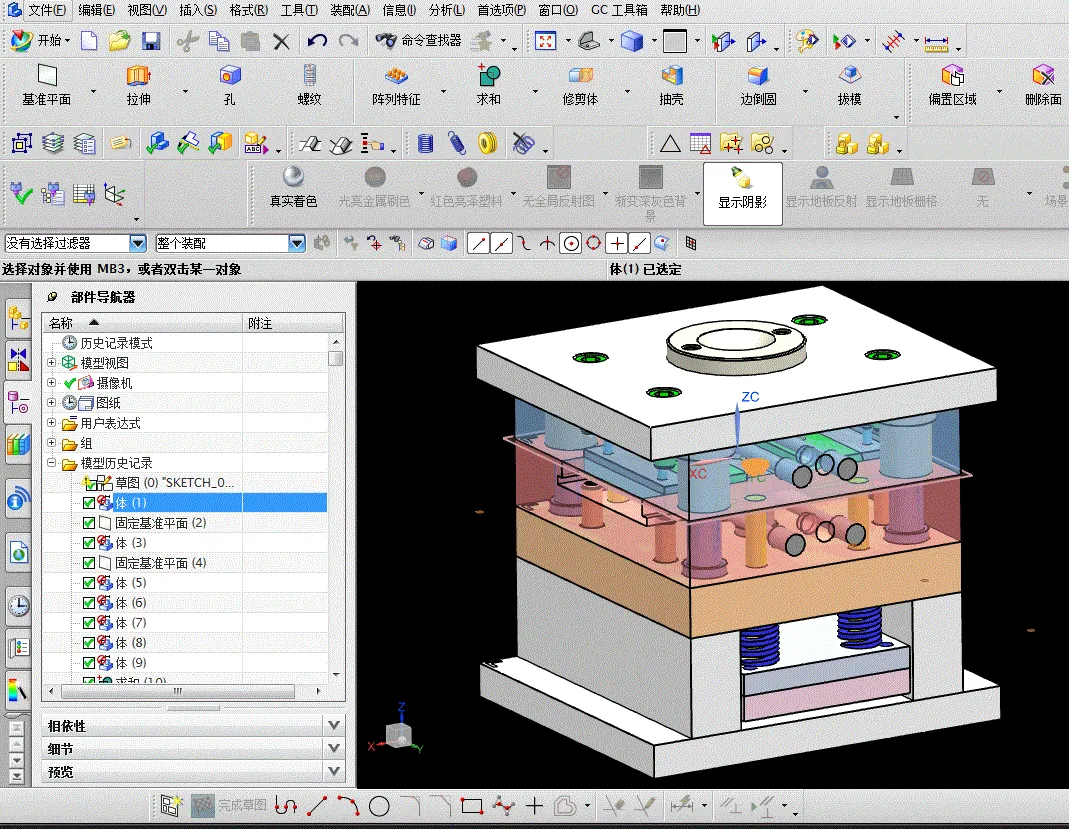This screenshot has width=1069, height=829.
Task: Expand the 图纸 tree node
Action: coord(51,402)
